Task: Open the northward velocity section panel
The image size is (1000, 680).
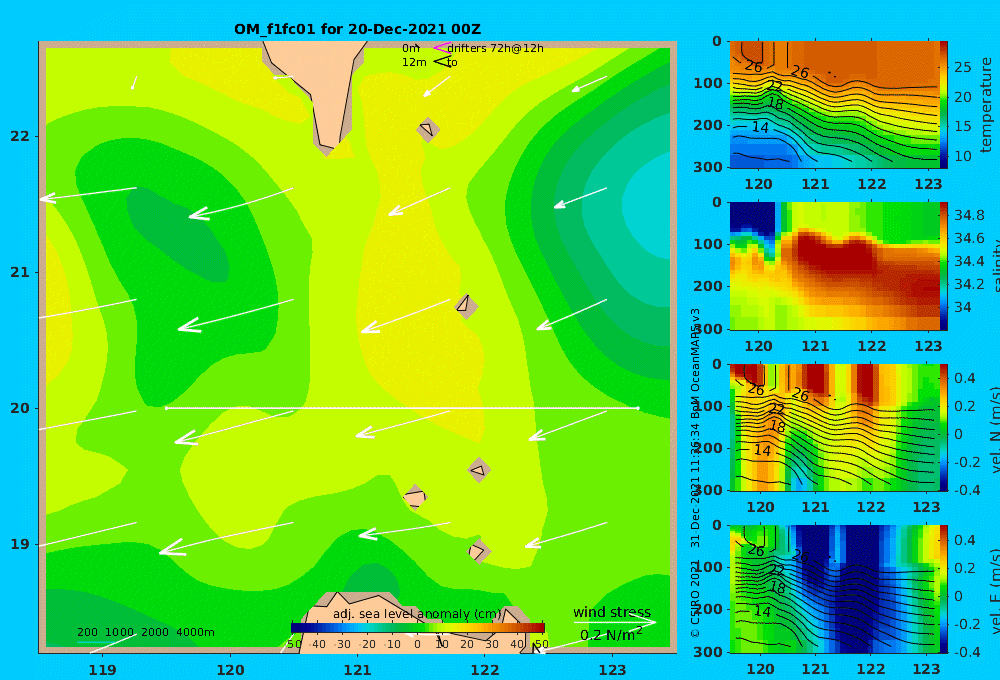Action: pos(834,427)
